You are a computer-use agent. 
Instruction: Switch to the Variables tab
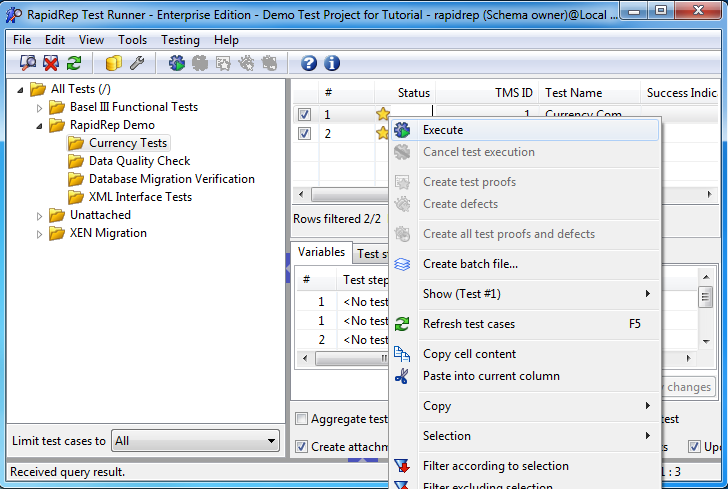pos(321,252)
